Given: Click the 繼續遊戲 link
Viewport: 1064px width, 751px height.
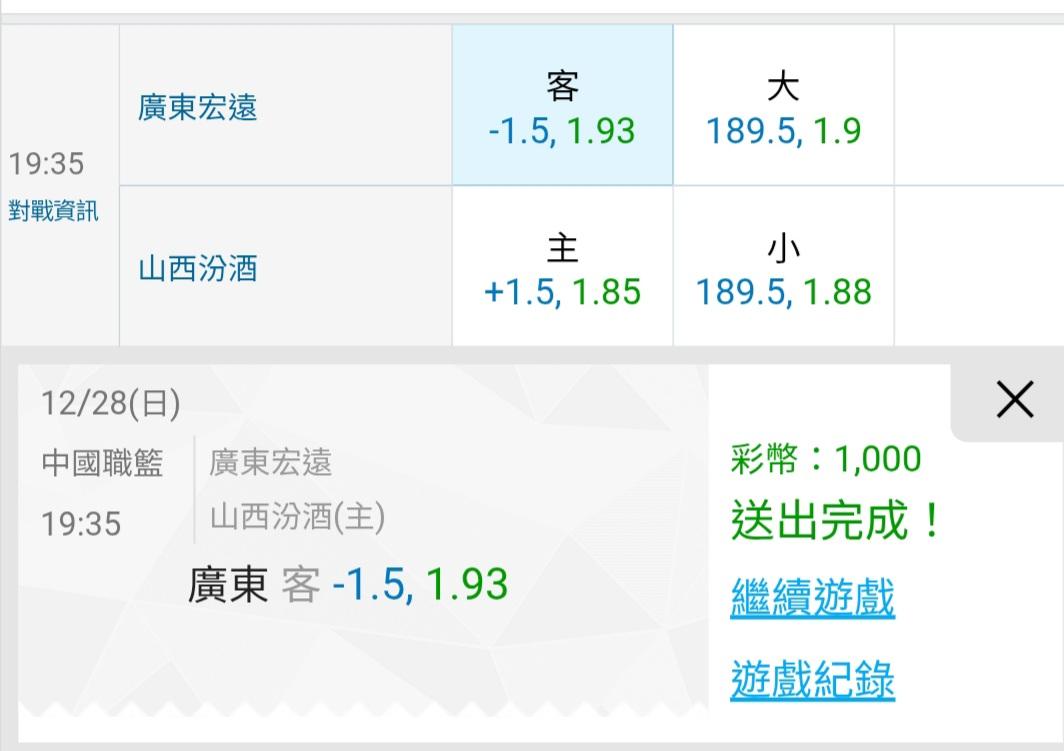Looking at the screenshot, I should [x=812, y=598].
